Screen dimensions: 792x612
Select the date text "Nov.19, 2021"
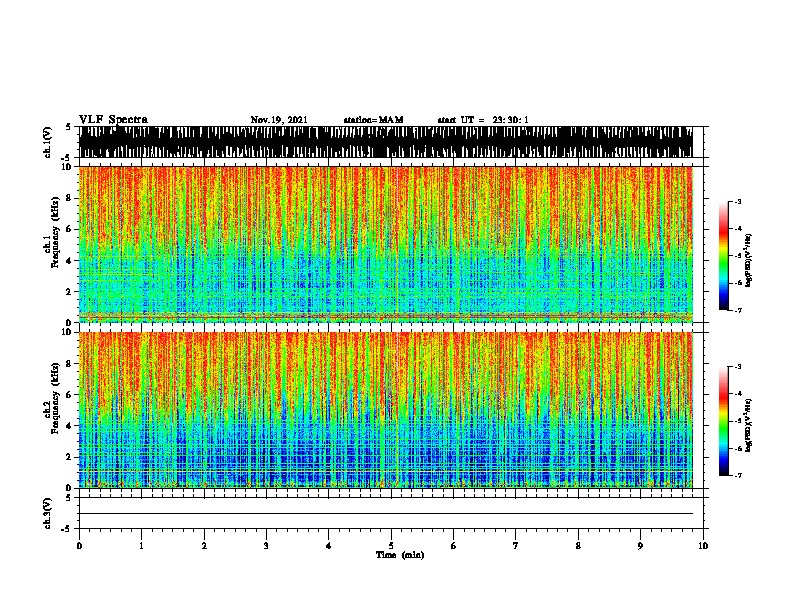(x=279, y=120)
